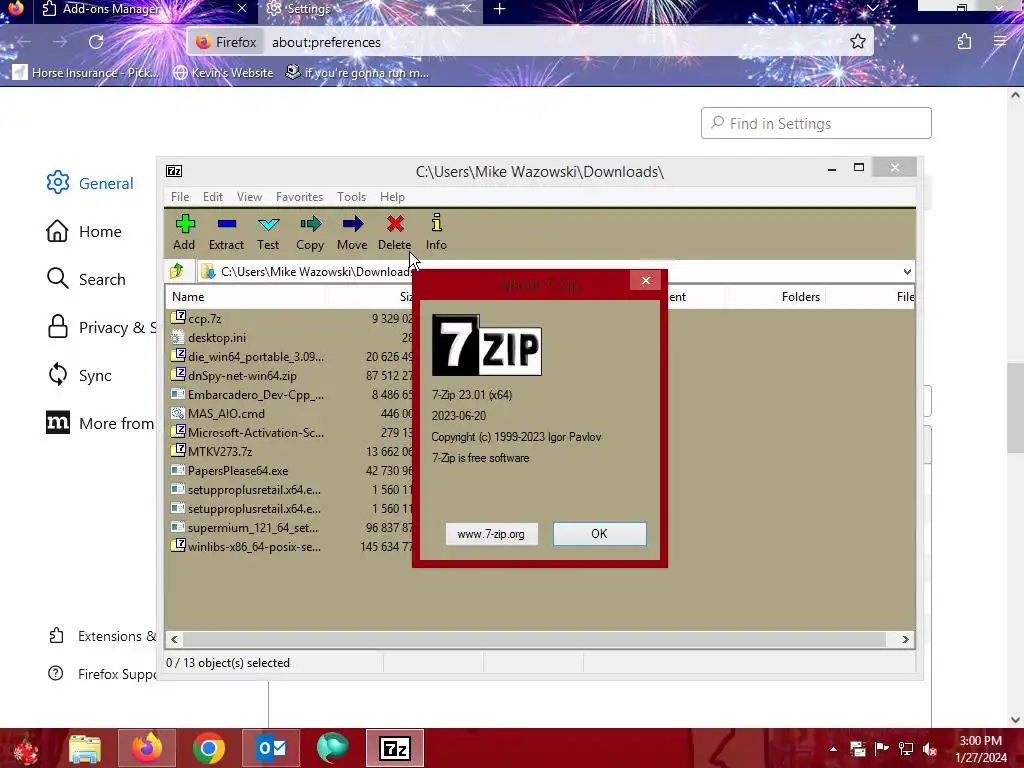
Task: Click the MAS_AIO.cmd script icon
Action: [x=178, y=413]
